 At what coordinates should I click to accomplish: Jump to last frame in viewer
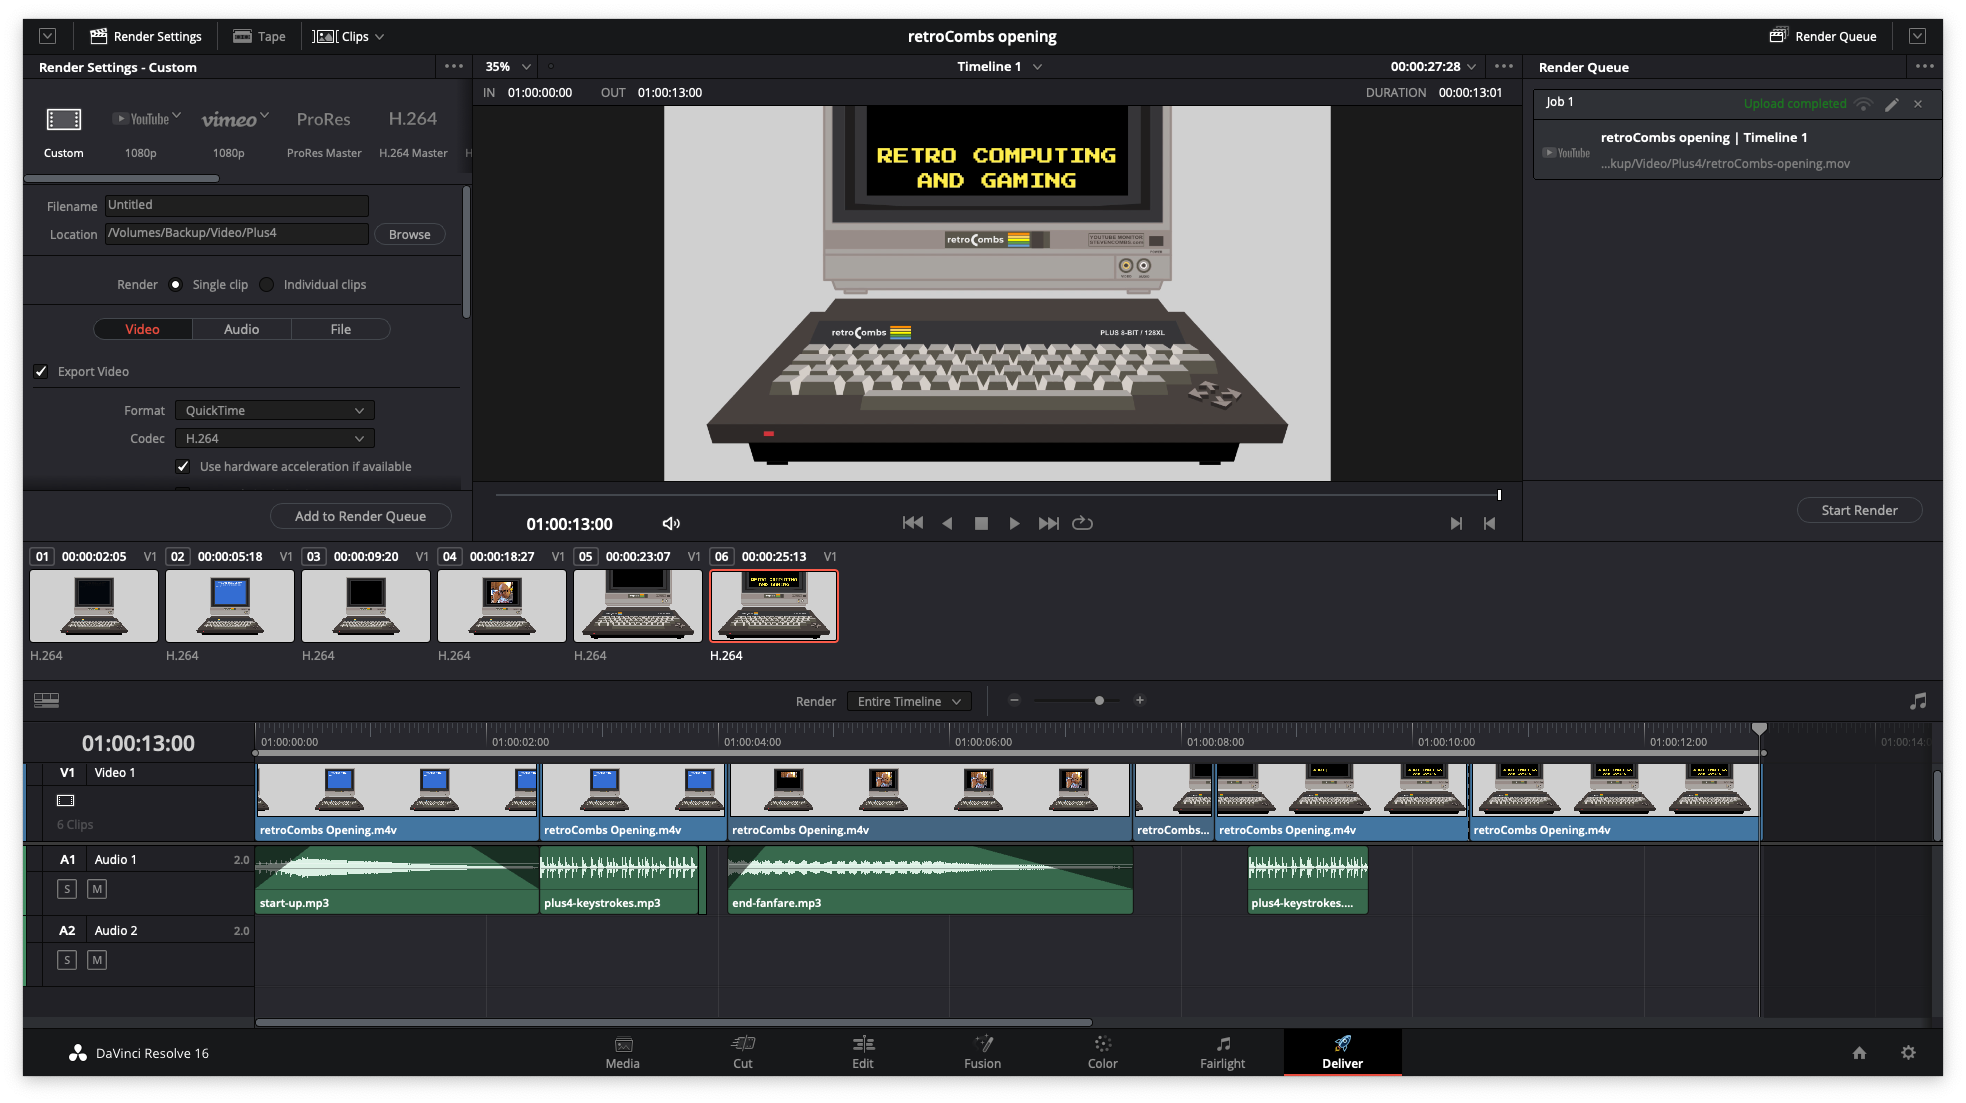[1048, 523]
